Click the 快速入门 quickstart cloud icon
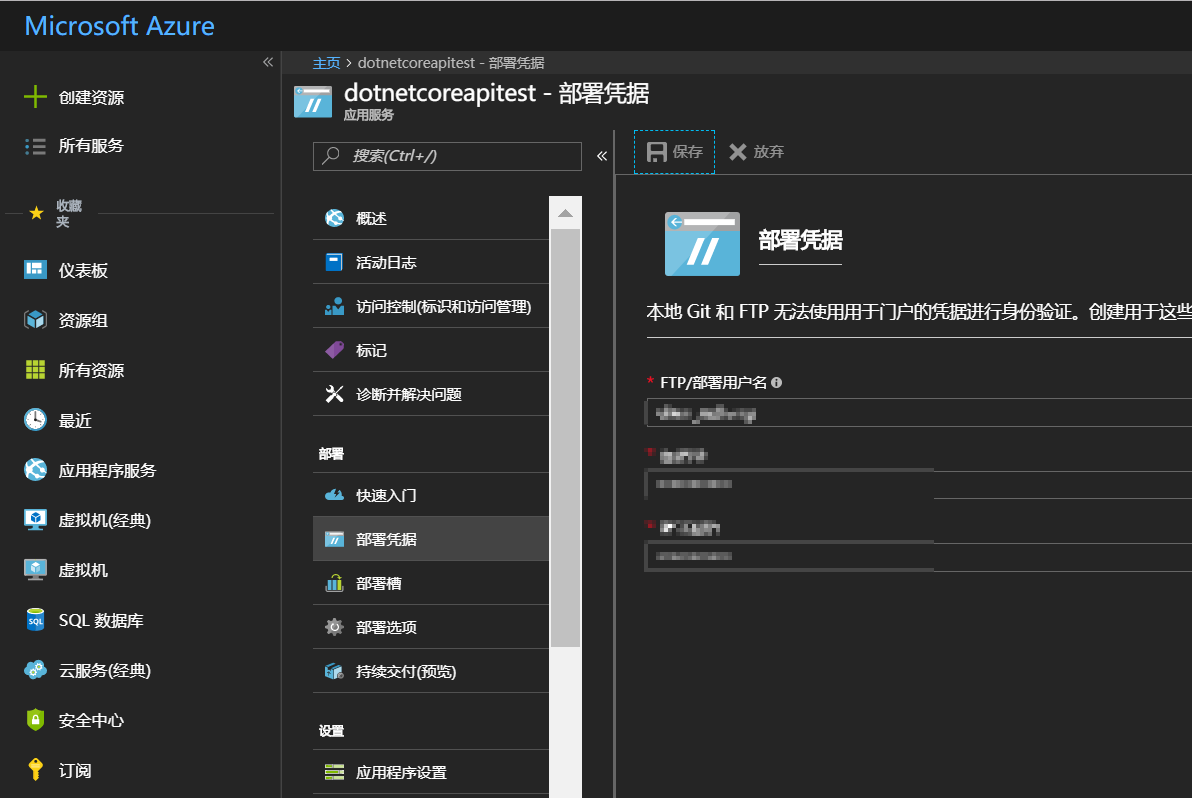Screen dimensions: 1192x798 pyautogui.click(x=334, y=496)
